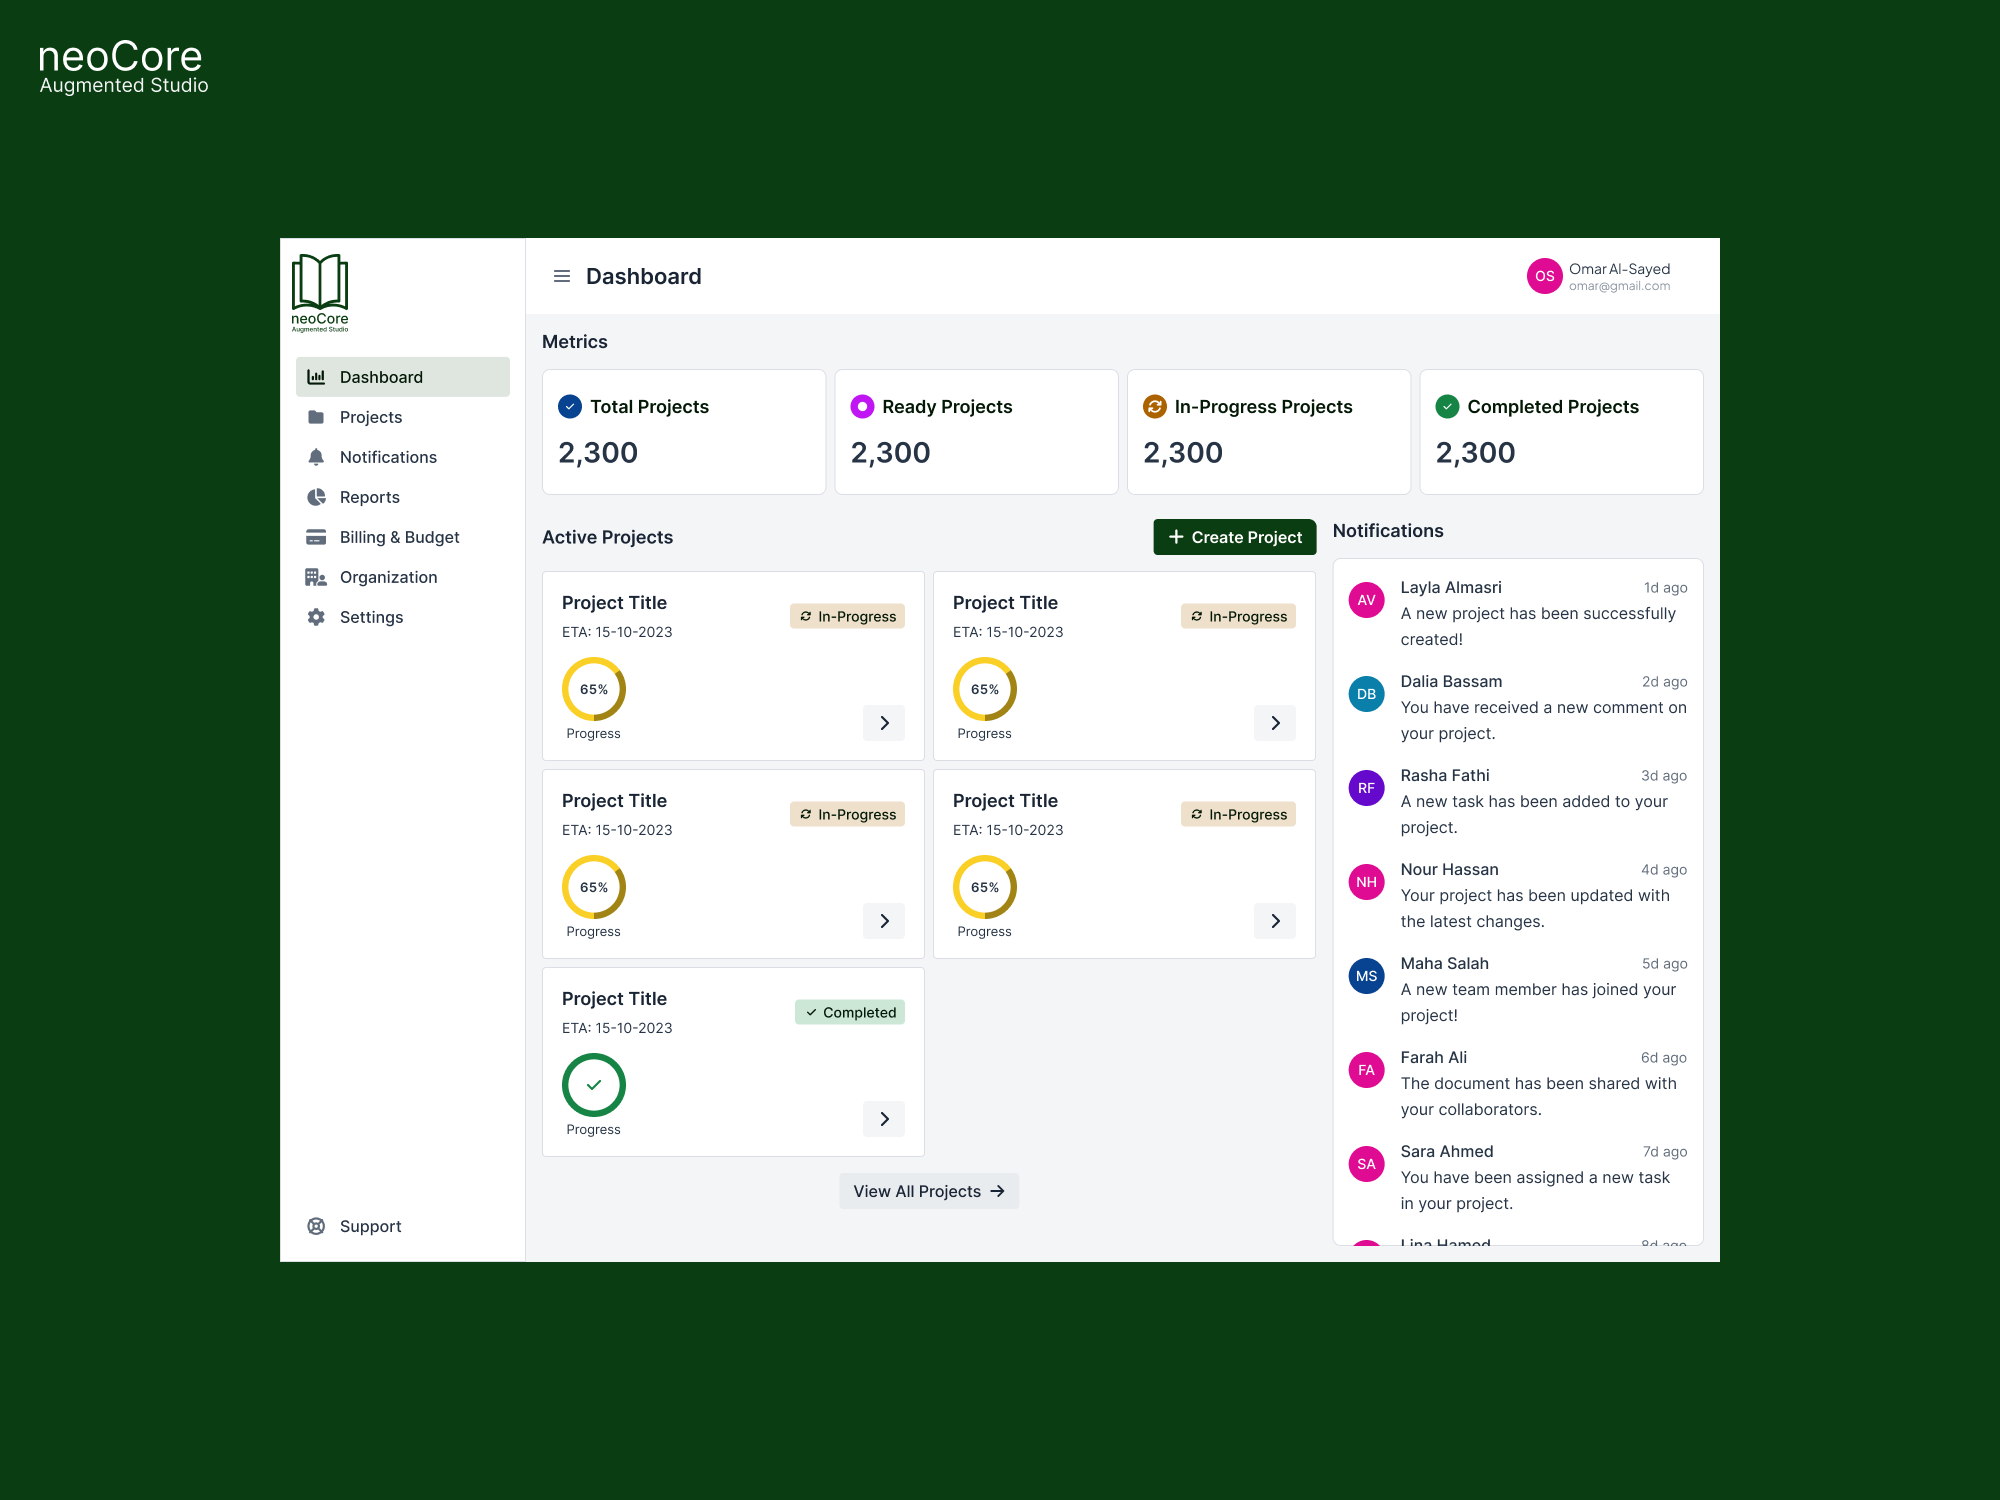This screenshot has height=1500, width=2000.
Task: Click the Reports pie chart icon
Action: [x=316, y=497]
